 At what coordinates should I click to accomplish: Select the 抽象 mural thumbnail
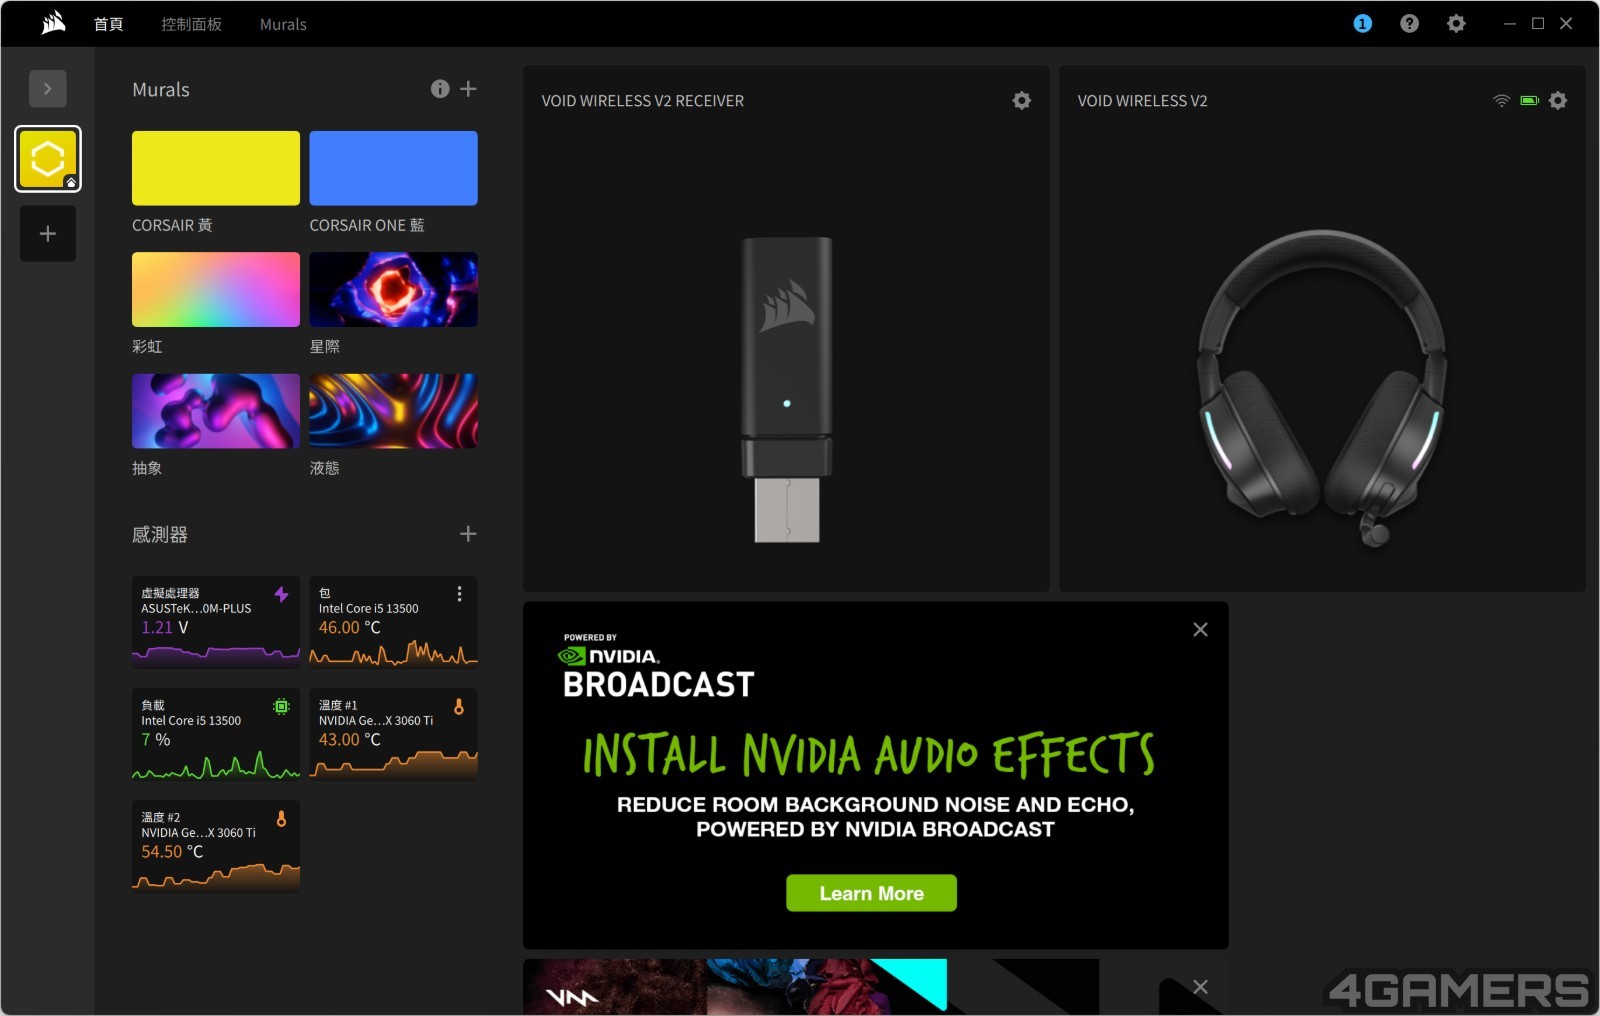[216, 411]
